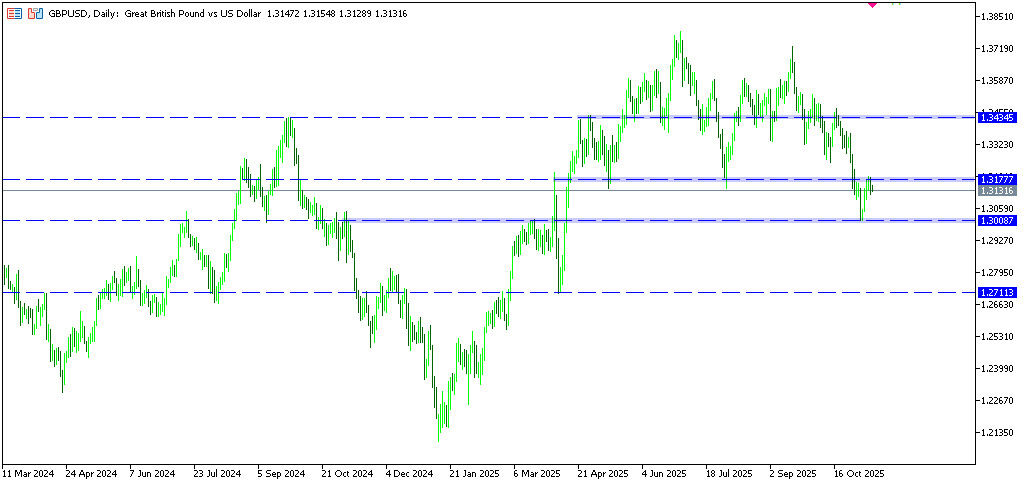Viewport: 1028px width, 485px height.
Task: Click the 23 Jul 2024 date label
Action: point(217,473)
